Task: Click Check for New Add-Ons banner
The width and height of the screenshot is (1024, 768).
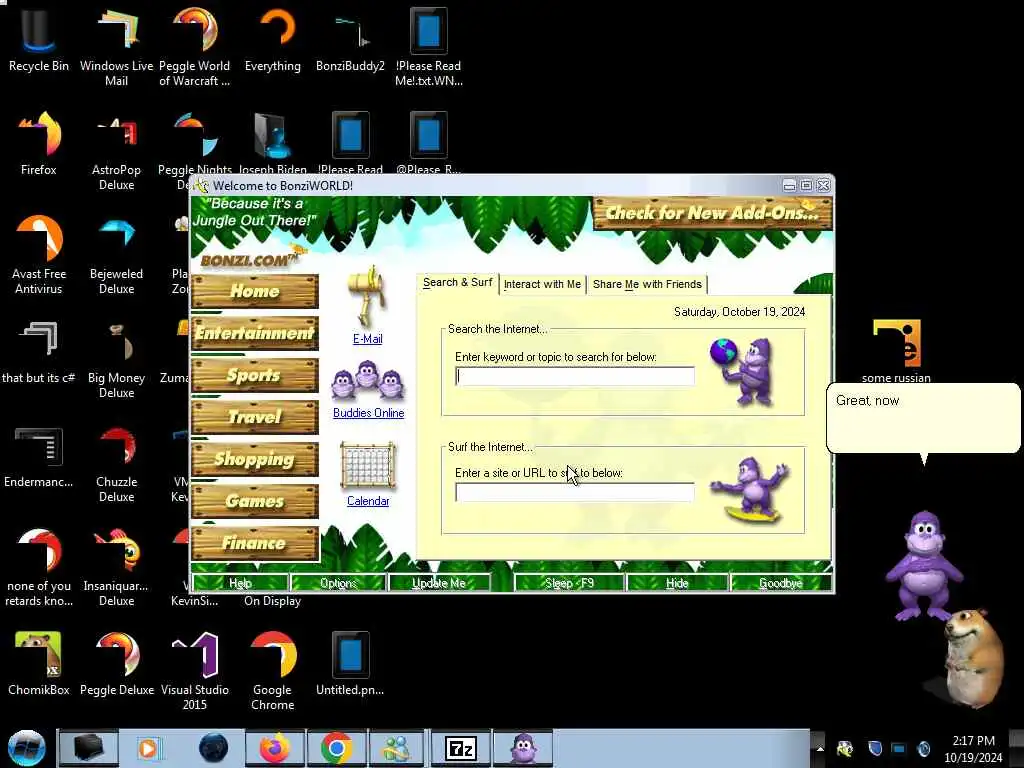Action: click(x=712, y=213)
